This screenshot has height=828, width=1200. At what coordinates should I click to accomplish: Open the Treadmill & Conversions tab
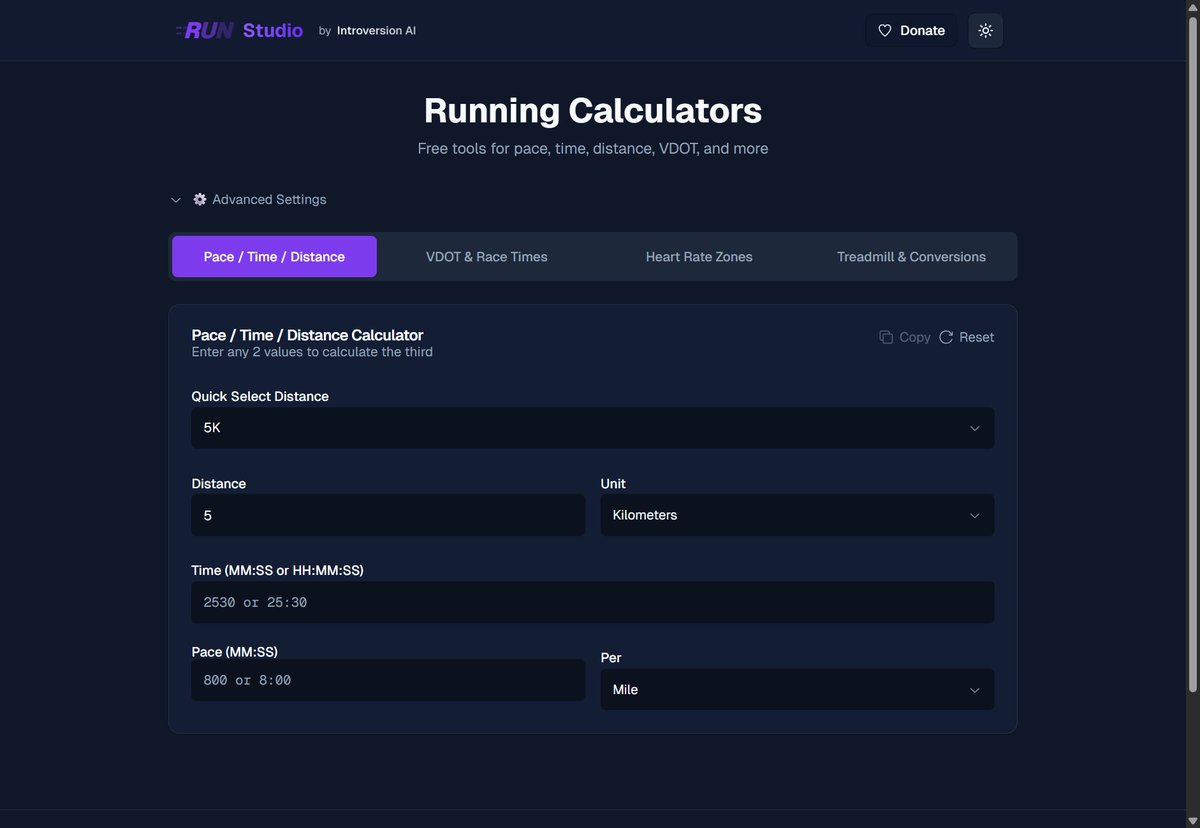[x=911, y=256]
